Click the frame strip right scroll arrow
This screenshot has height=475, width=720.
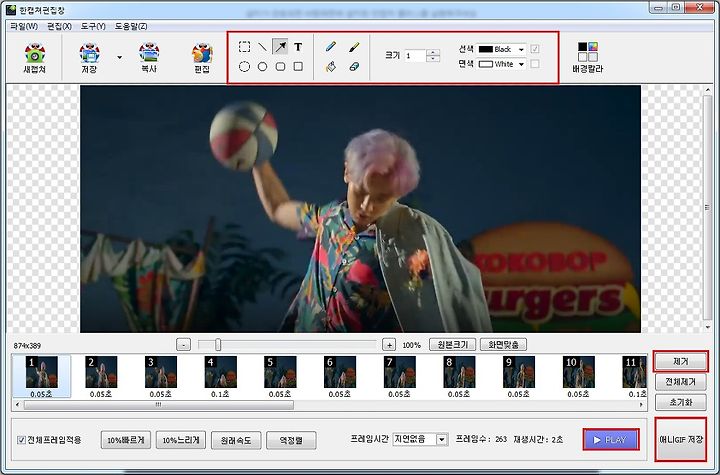(x=641, y=405)
